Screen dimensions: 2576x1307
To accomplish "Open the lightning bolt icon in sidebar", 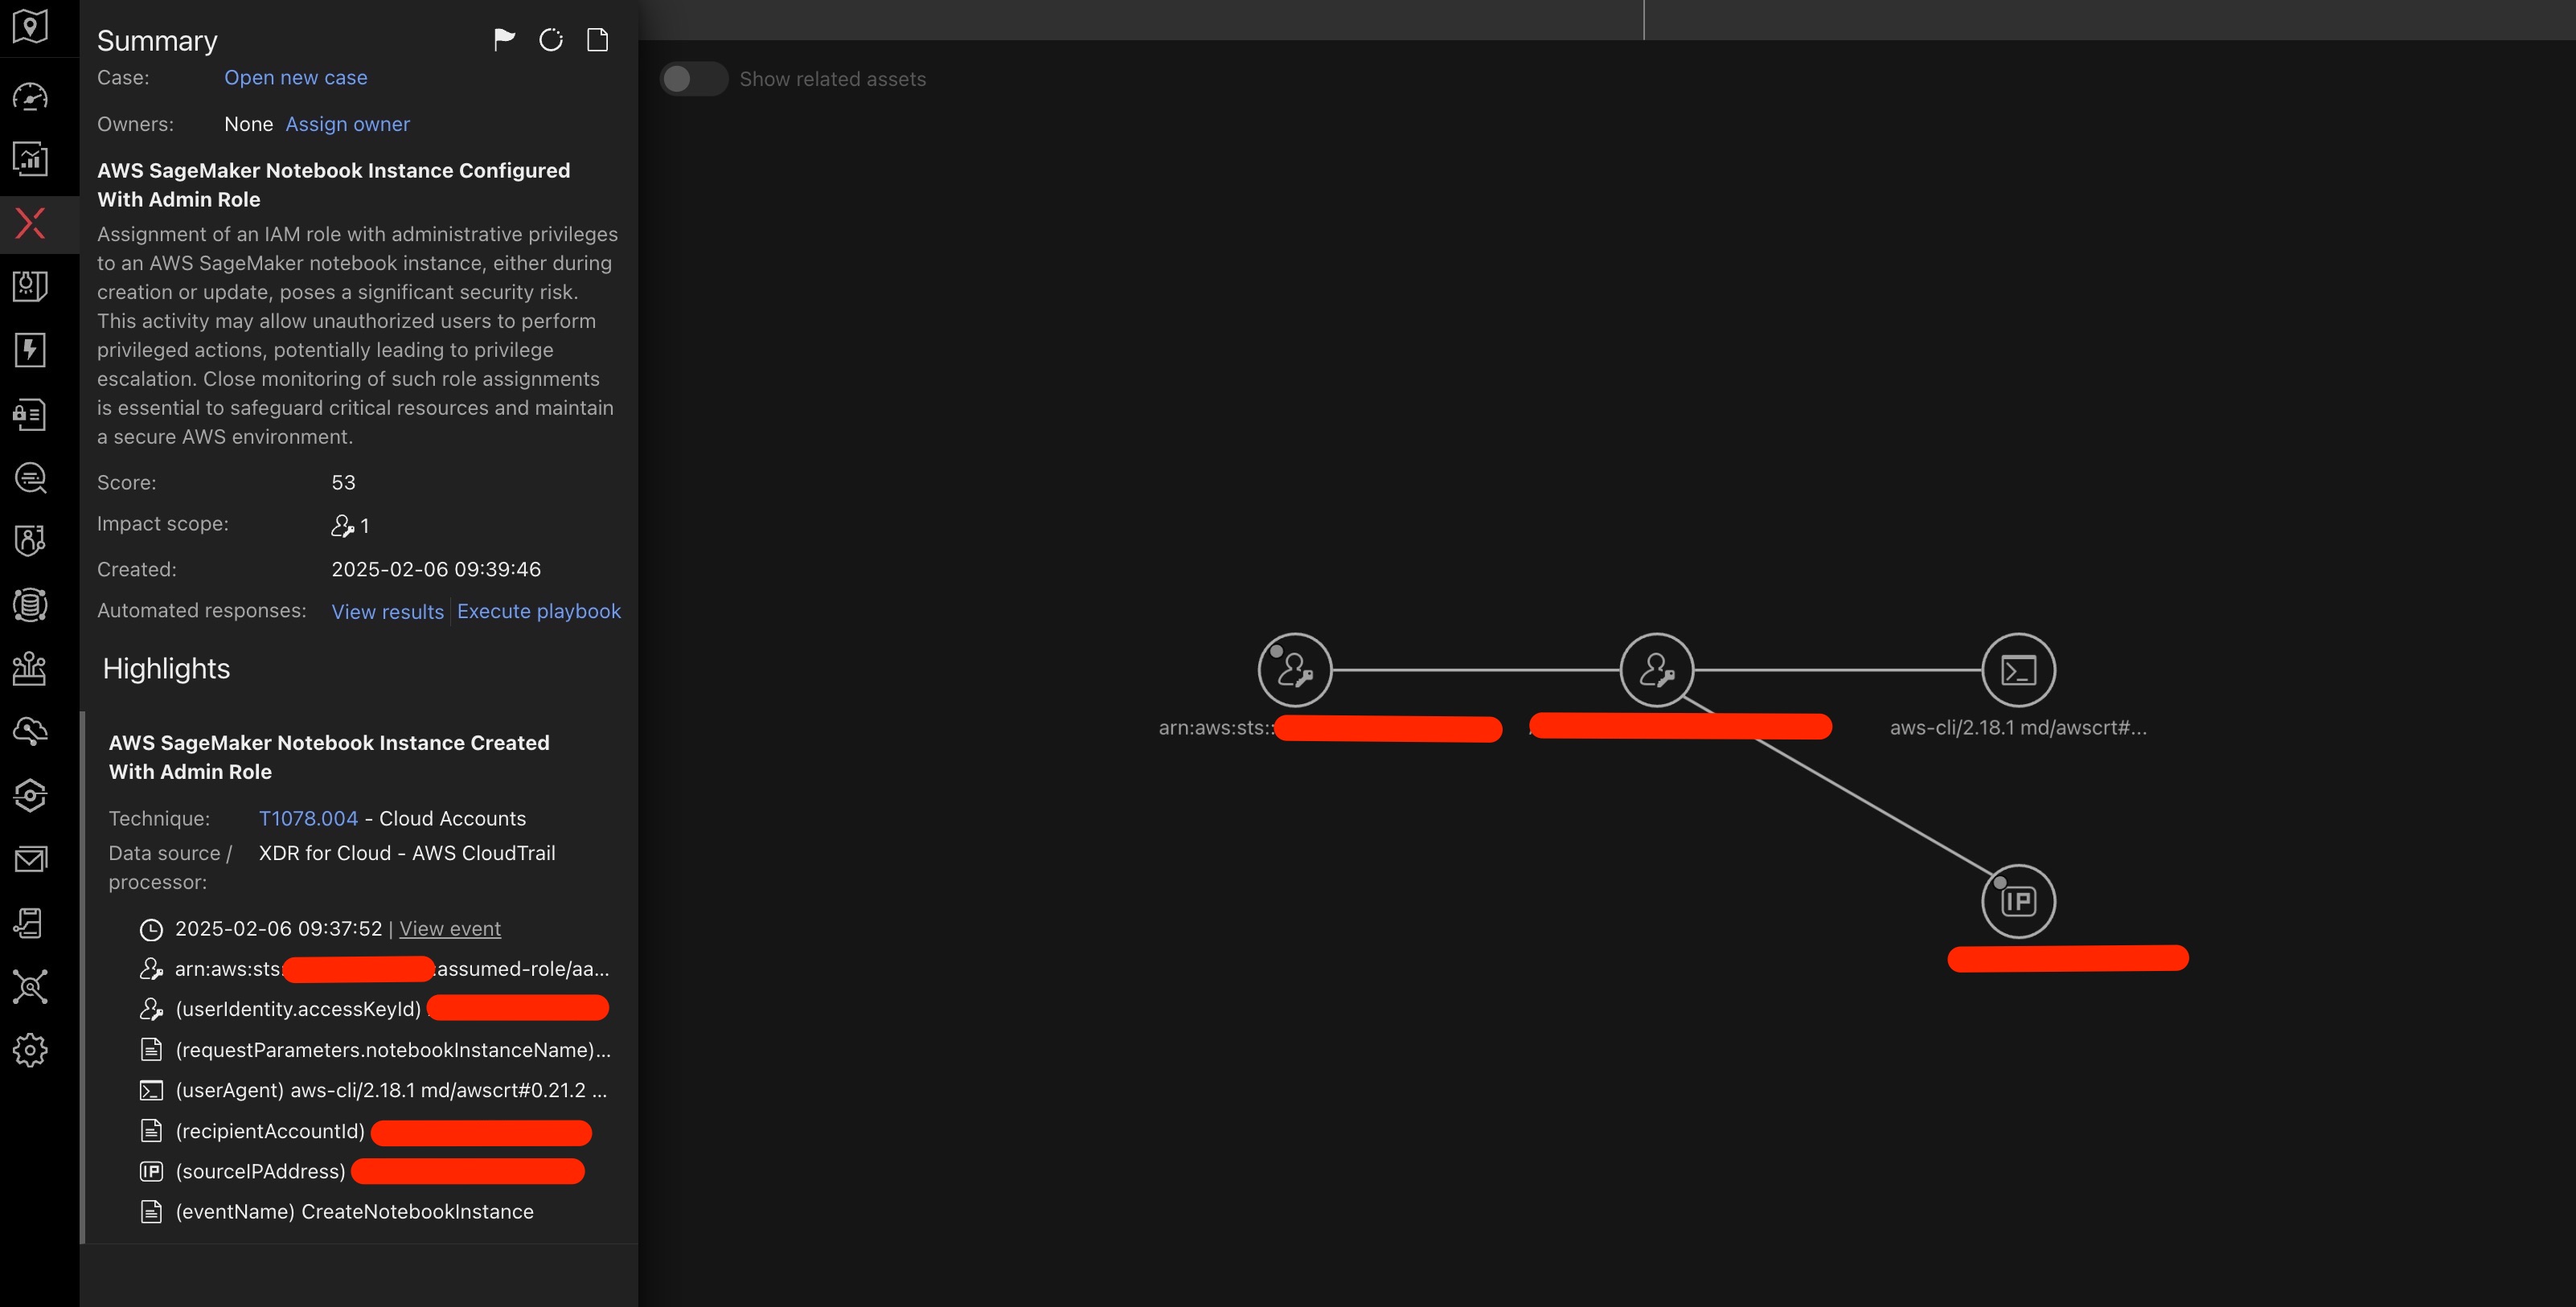I will pos(30,350).
